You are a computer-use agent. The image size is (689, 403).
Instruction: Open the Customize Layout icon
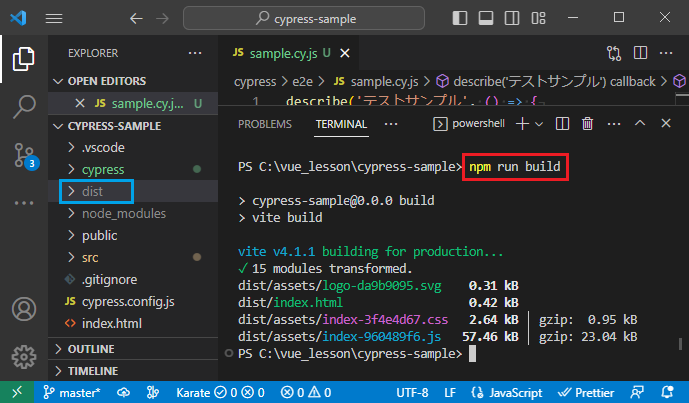(x=538, y=18)
